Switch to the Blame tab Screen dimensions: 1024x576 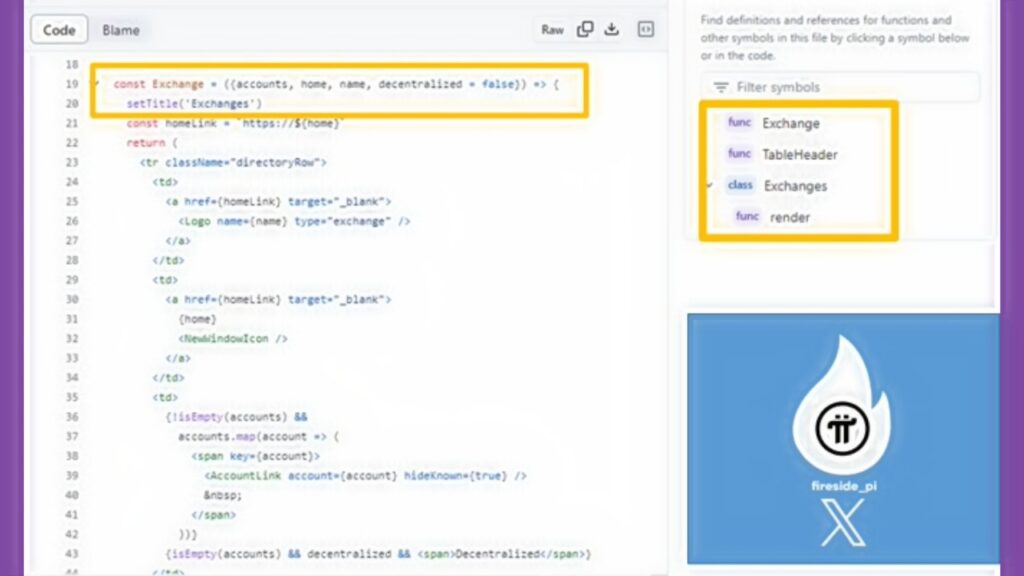pos(121,30)
